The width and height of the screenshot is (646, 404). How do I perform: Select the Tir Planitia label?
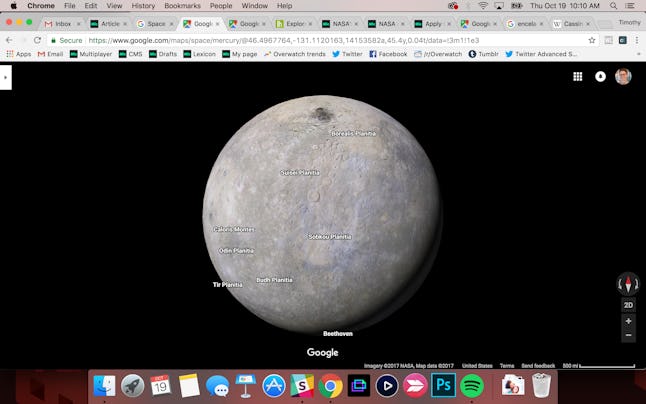click(227, 285)
